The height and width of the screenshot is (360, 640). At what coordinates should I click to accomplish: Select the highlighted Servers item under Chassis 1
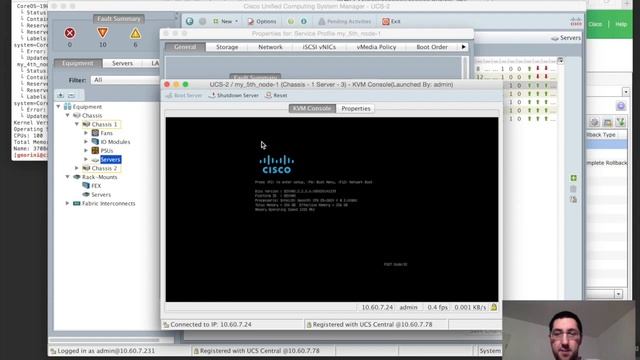[x=110, y=160]
